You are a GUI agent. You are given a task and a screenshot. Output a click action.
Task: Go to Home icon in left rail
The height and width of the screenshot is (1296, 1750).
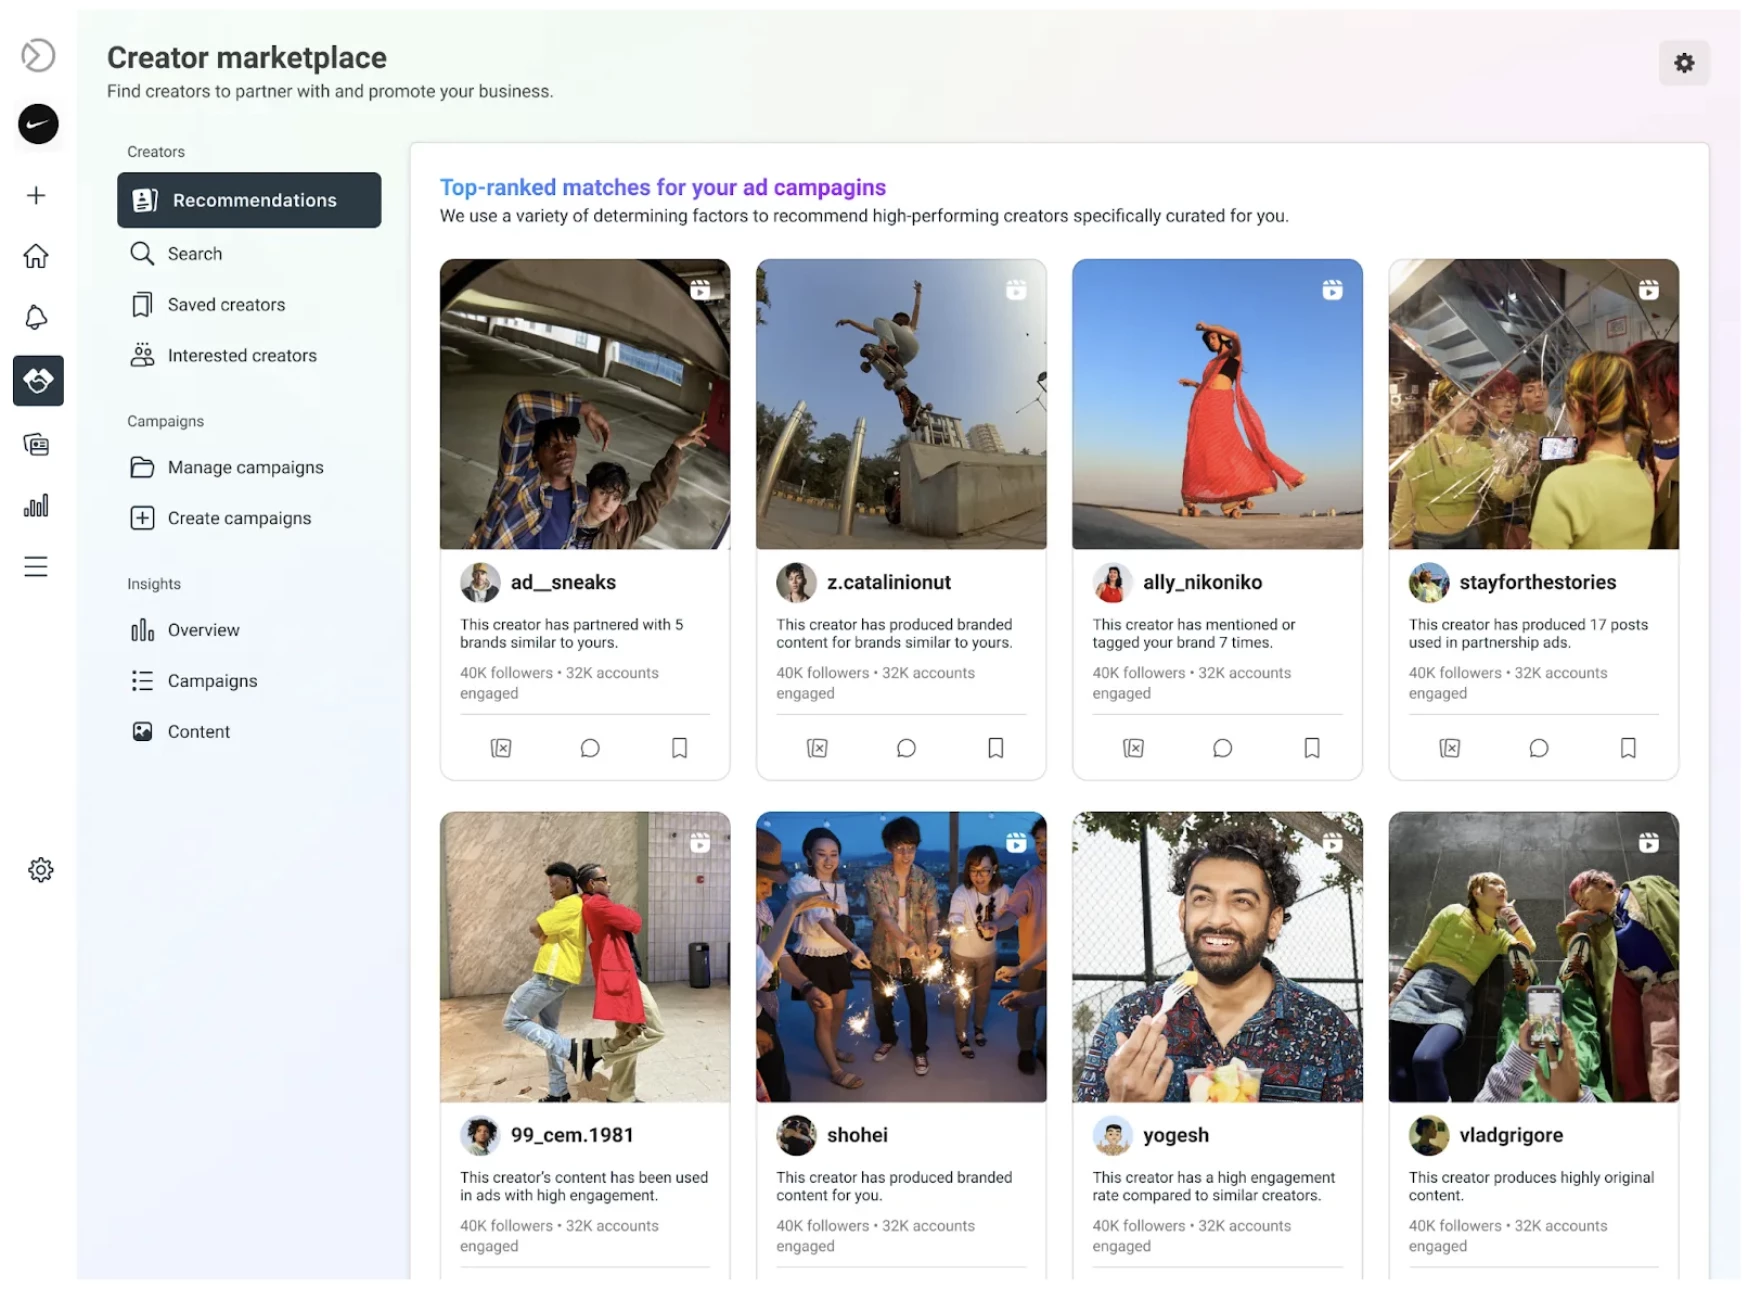[36, 256]
